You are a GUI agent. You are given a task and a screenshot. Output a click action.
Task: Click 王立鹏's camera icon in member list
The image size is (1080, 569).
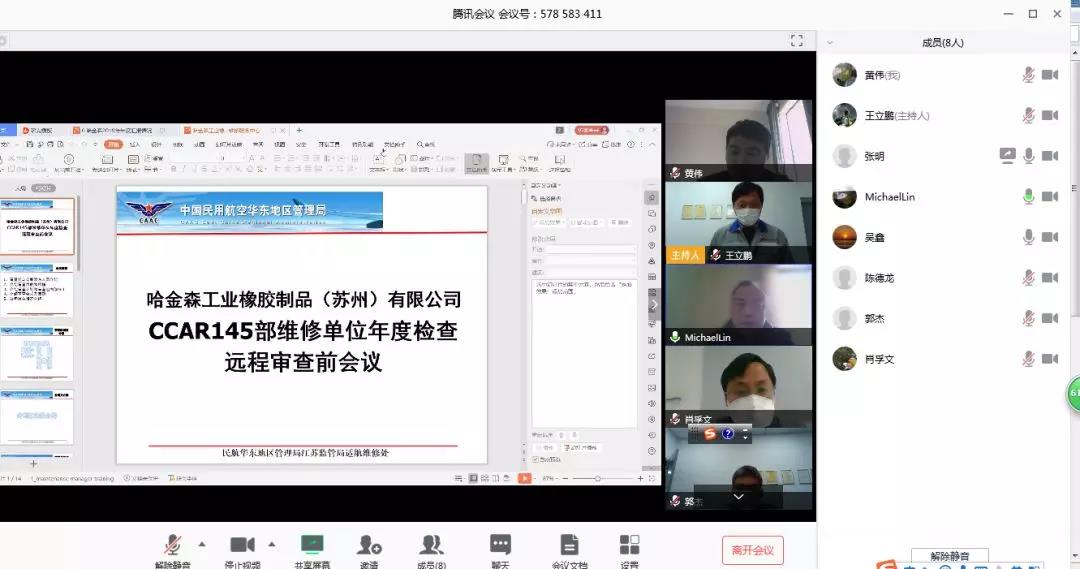1050,115
